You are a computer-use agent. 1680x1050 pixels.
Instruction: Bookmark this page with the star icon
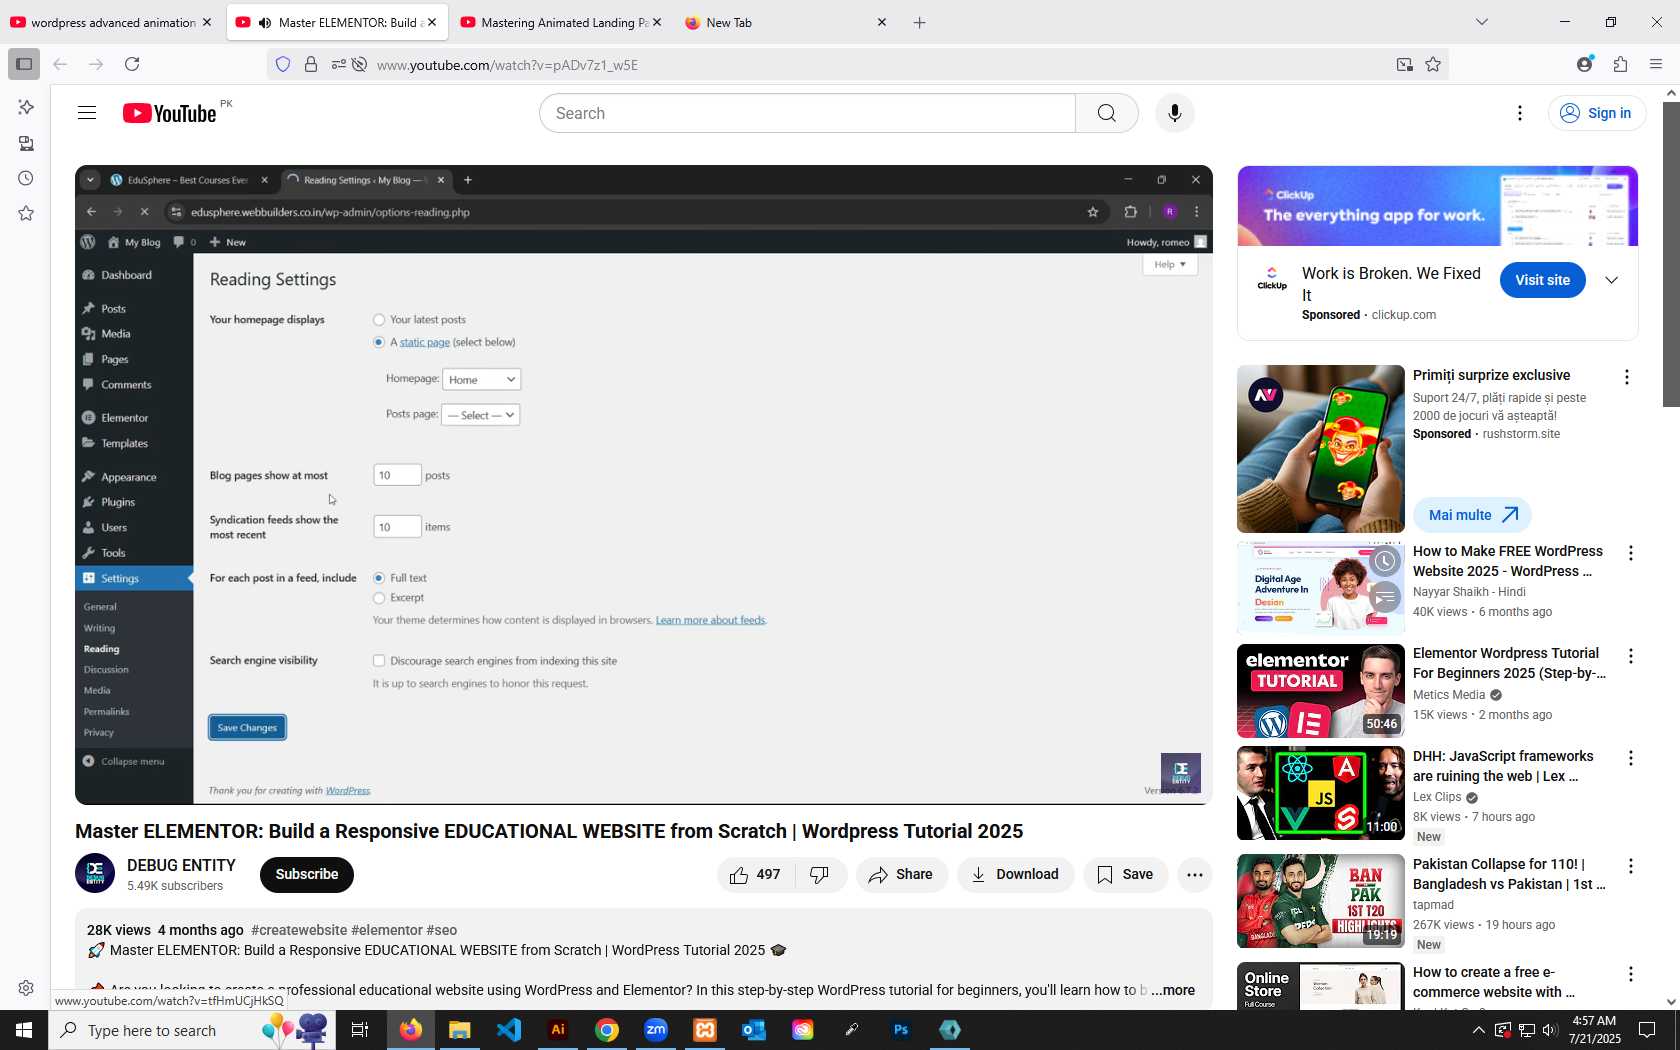tap(1433, 65)
